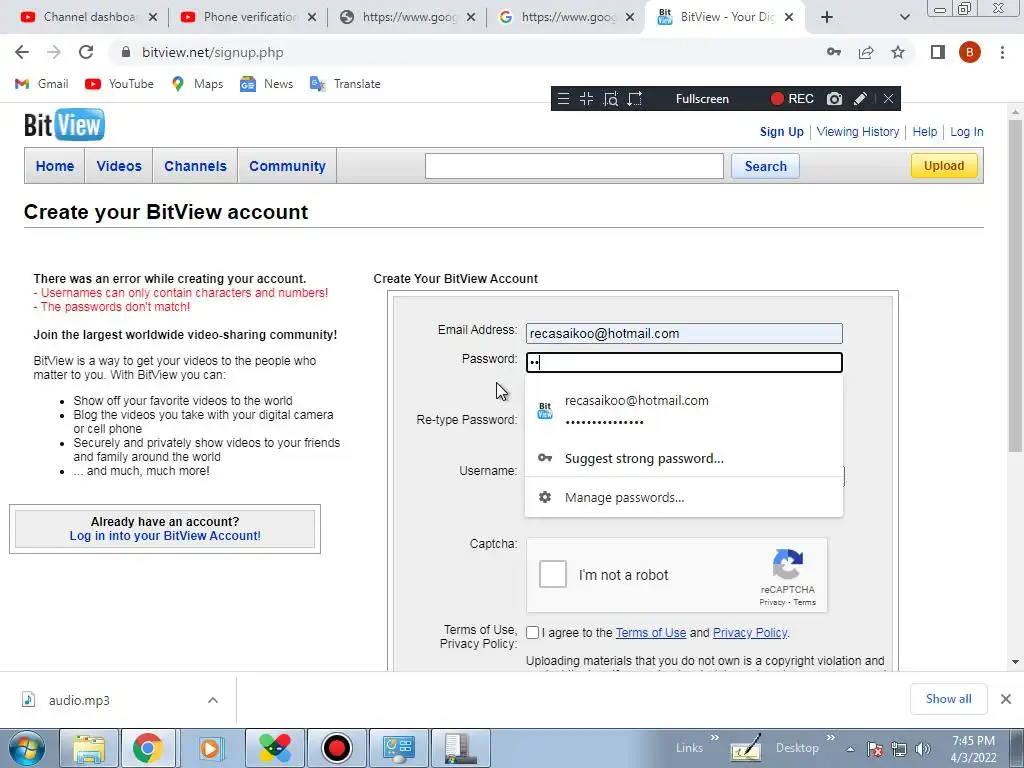Image resolution: width=1024 pixels, height=768 pixels.
Task: Open the new tab plus button
Action: point(827,17)
